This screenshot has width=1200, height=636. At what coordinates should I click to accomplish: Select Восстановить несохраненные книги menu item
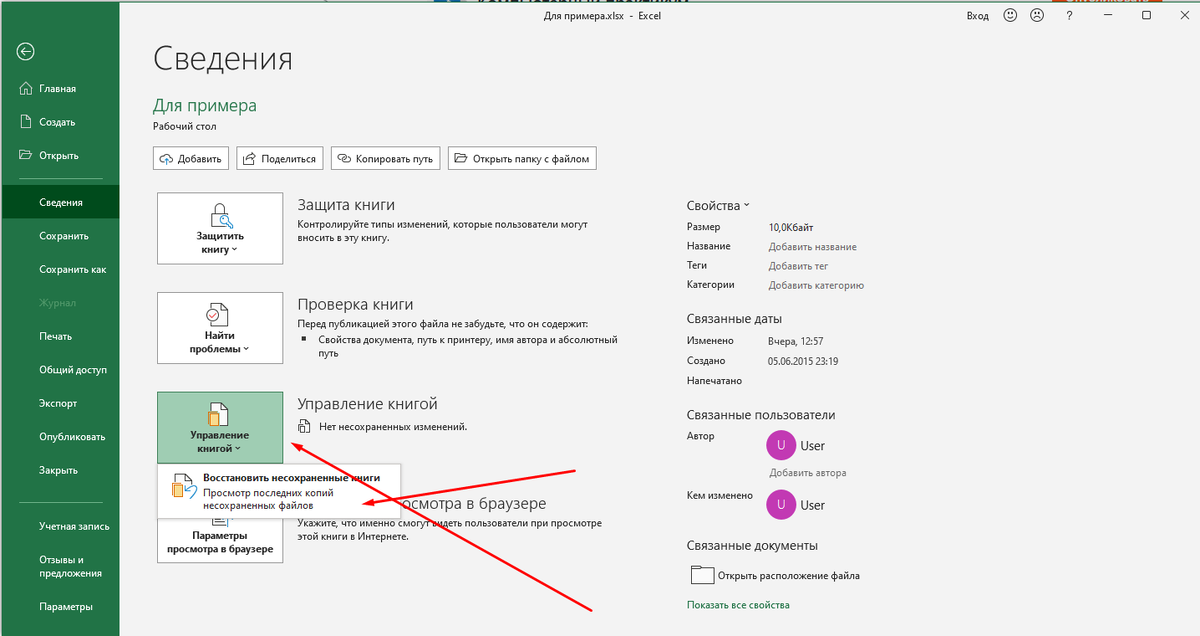tap(279, 492)
